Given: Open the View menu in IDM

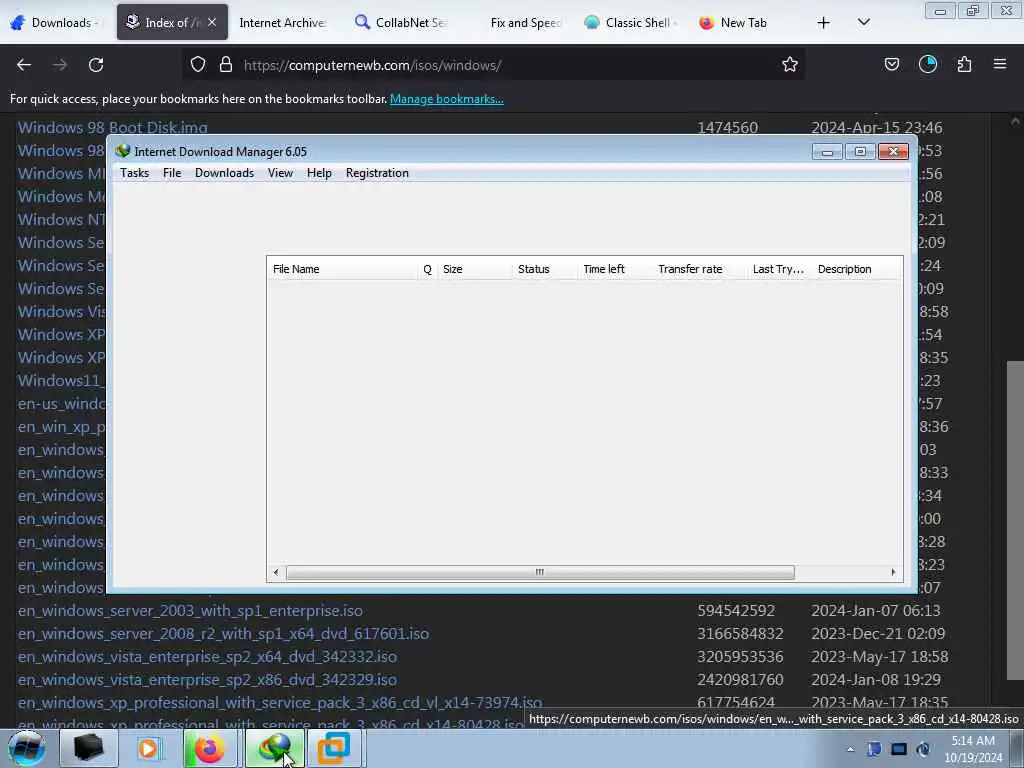Looking at the screenshot, I should coord(280,173).
